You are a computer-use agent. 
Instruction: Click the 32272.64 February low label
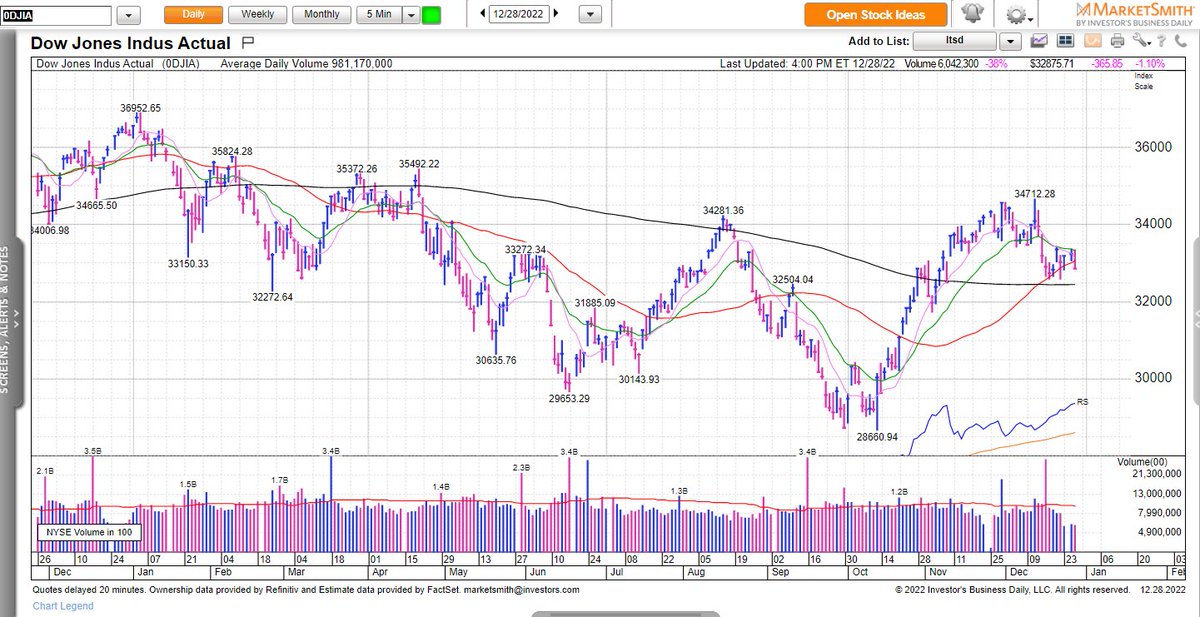coord(272,296)
